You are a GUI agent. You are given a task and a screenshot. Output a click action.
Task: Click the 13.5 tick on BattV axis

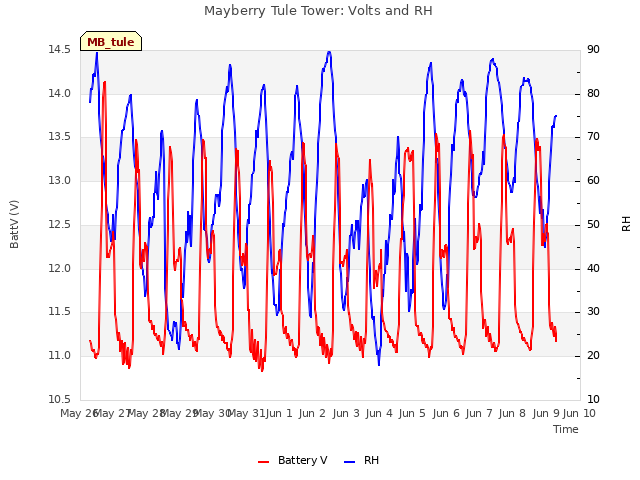59,137
